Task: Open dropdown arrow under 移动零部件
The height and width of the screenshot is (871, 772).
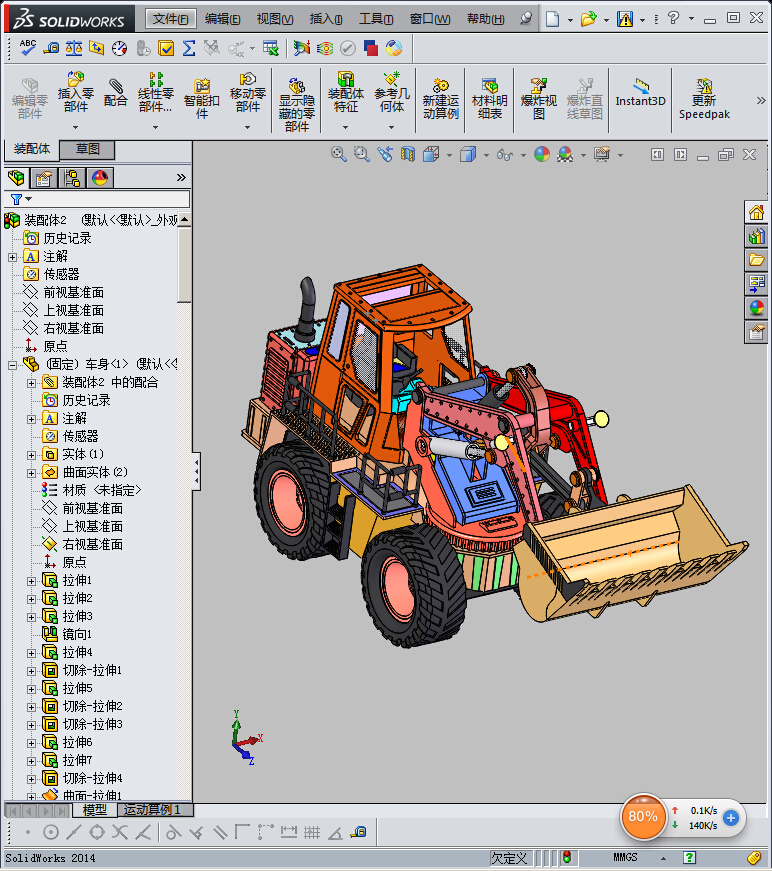Action: (x=248, y=127)
